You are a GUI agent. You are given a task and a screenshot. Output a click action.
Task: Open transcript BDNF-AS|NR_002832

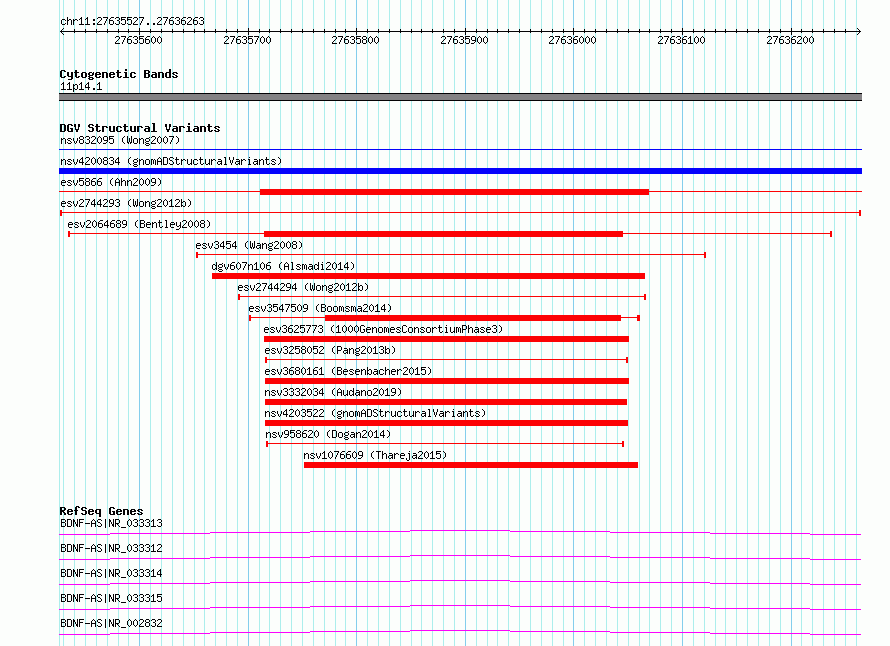pyautogui.click(x=111, y=623)
